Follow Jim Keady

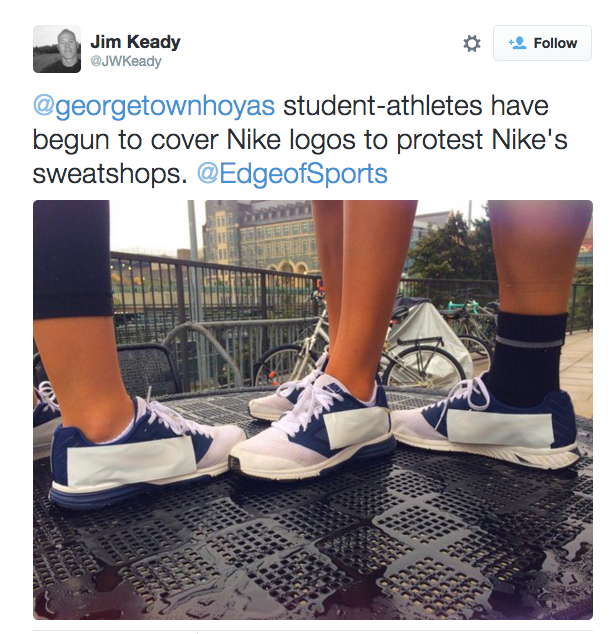tap(542, 43)
